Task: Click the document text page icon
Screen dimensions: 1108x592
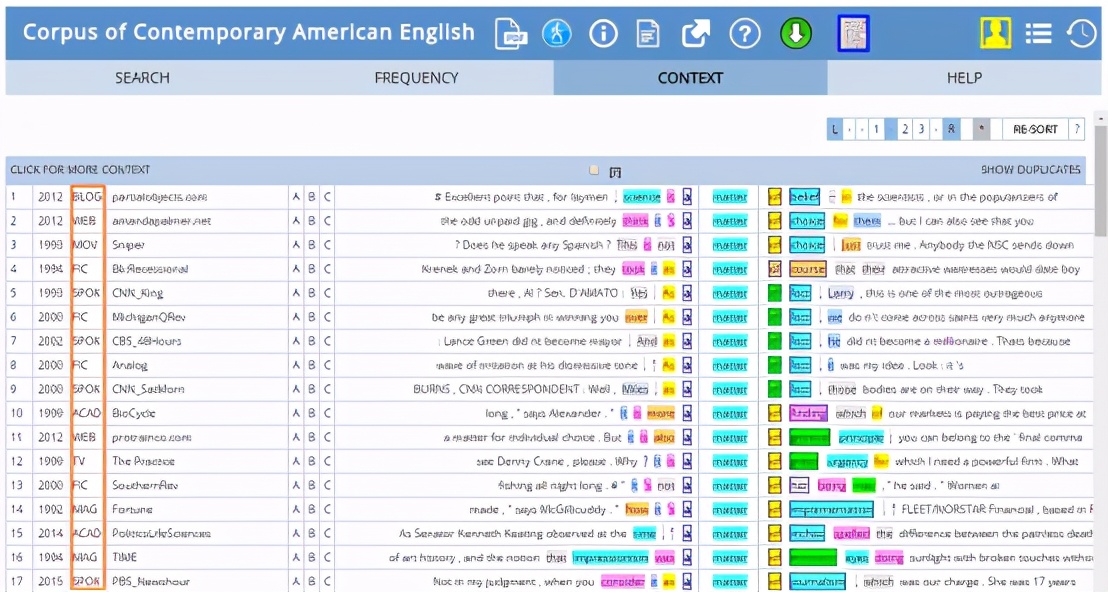Action: pyautogui.click(x=649, y=33)
